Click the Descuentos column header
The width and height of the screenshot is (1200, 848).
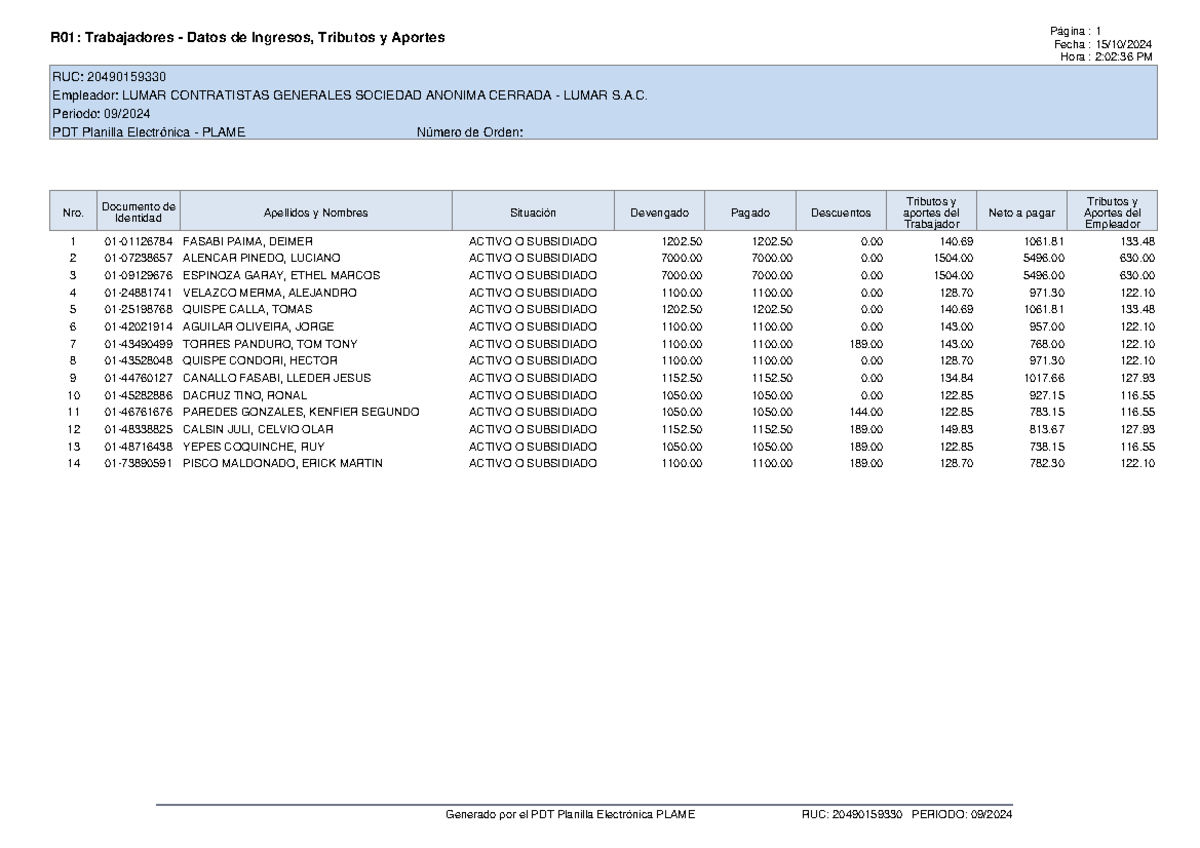(x=841, y=211)
